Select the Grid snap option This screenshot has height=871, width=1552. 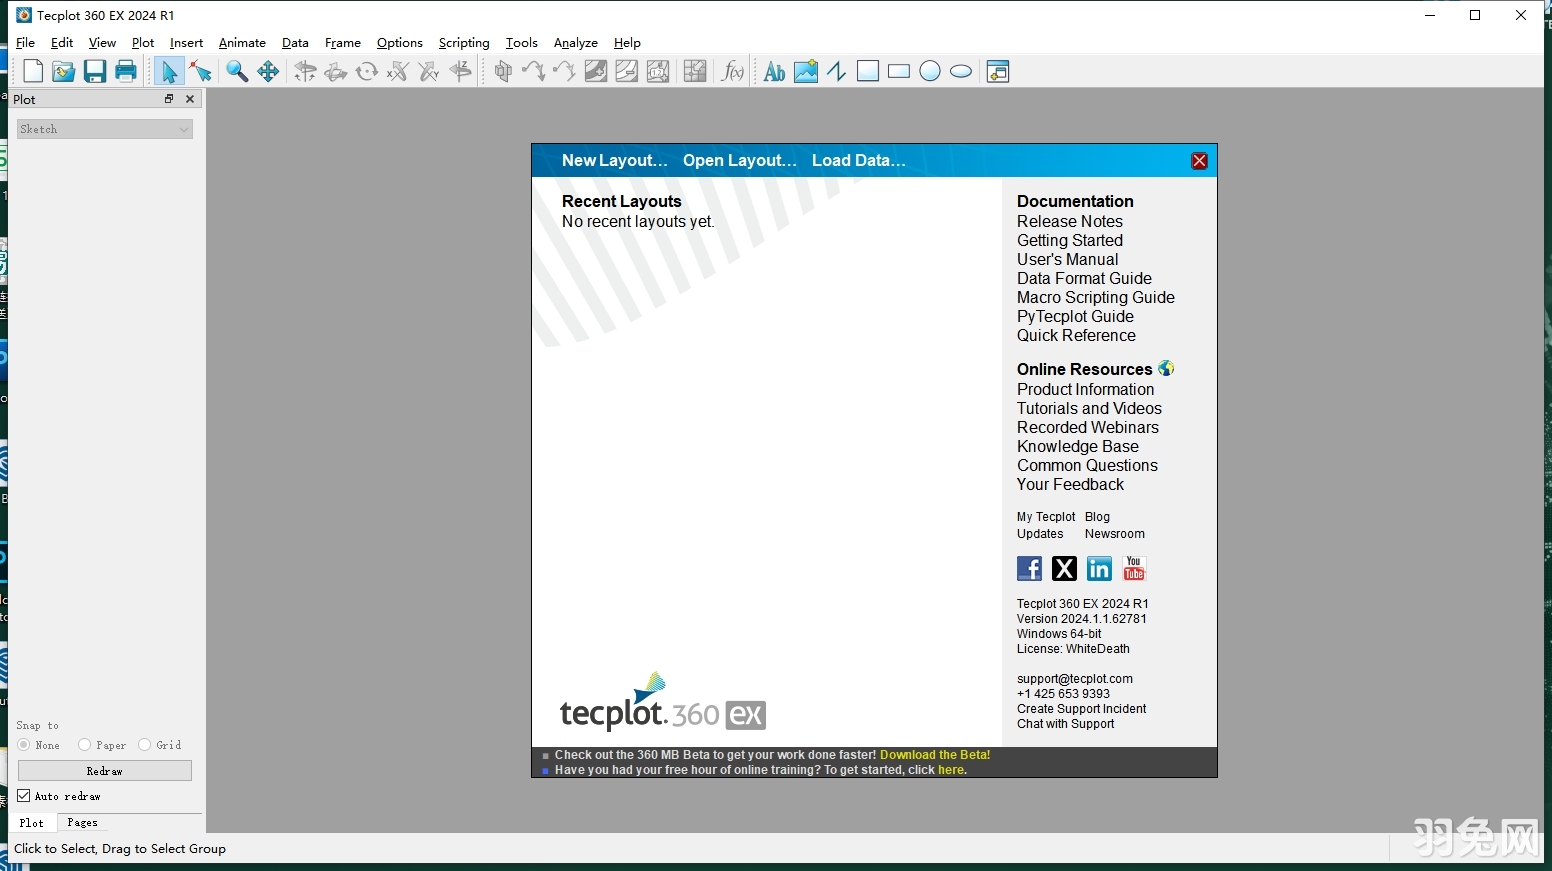146,745
